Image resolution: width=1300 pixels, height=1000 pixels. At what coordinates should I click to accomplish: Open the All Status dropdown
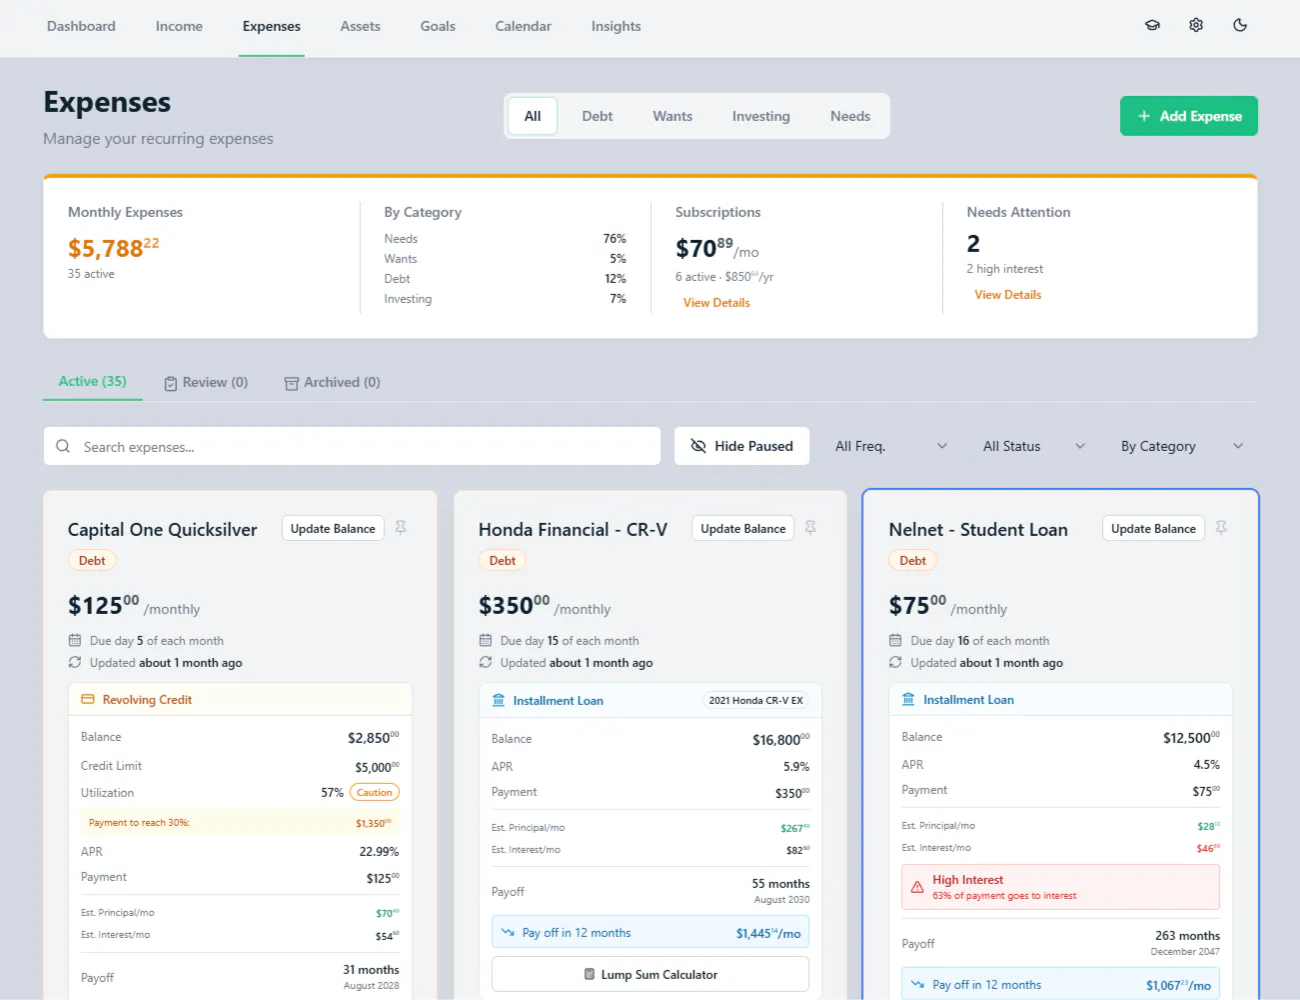(1034, 446)
